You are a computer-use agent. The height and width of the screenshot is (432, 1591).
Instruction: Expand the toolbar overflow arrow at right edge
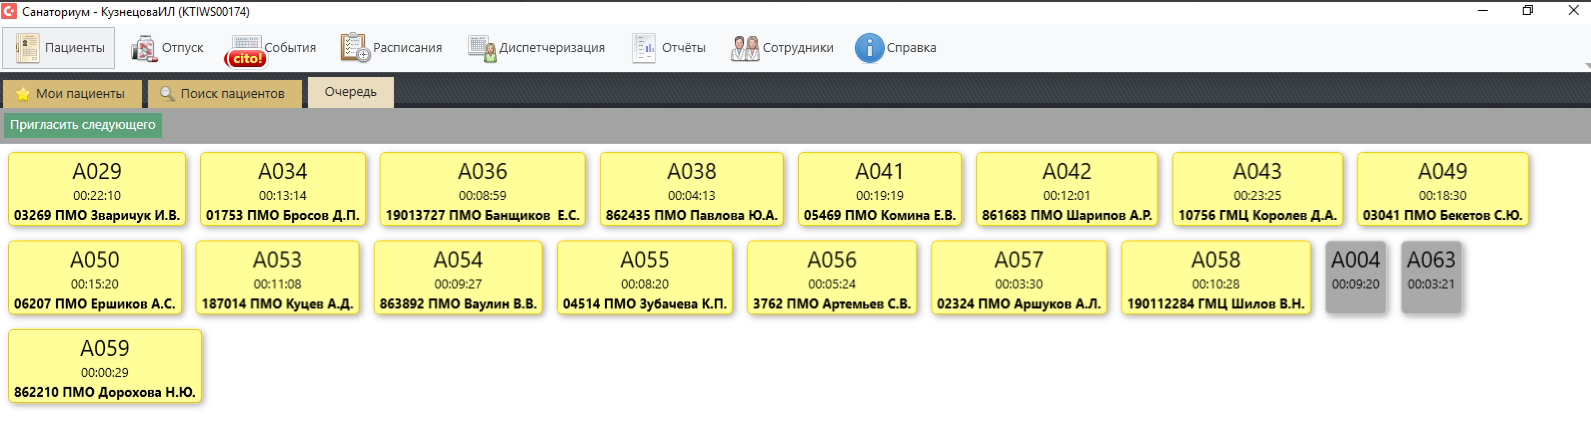pyautogui.click(x=1586, y=66)
